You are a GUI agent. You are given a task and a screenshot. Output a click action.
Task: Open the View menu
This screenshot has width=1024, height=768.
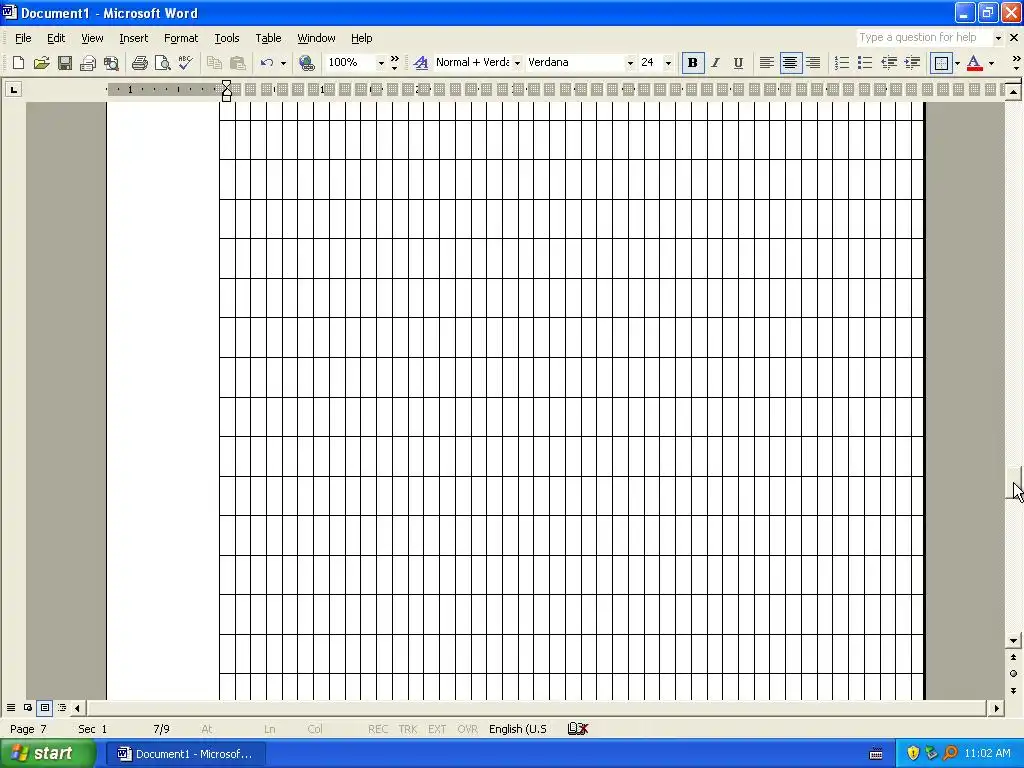pos(92,38)
